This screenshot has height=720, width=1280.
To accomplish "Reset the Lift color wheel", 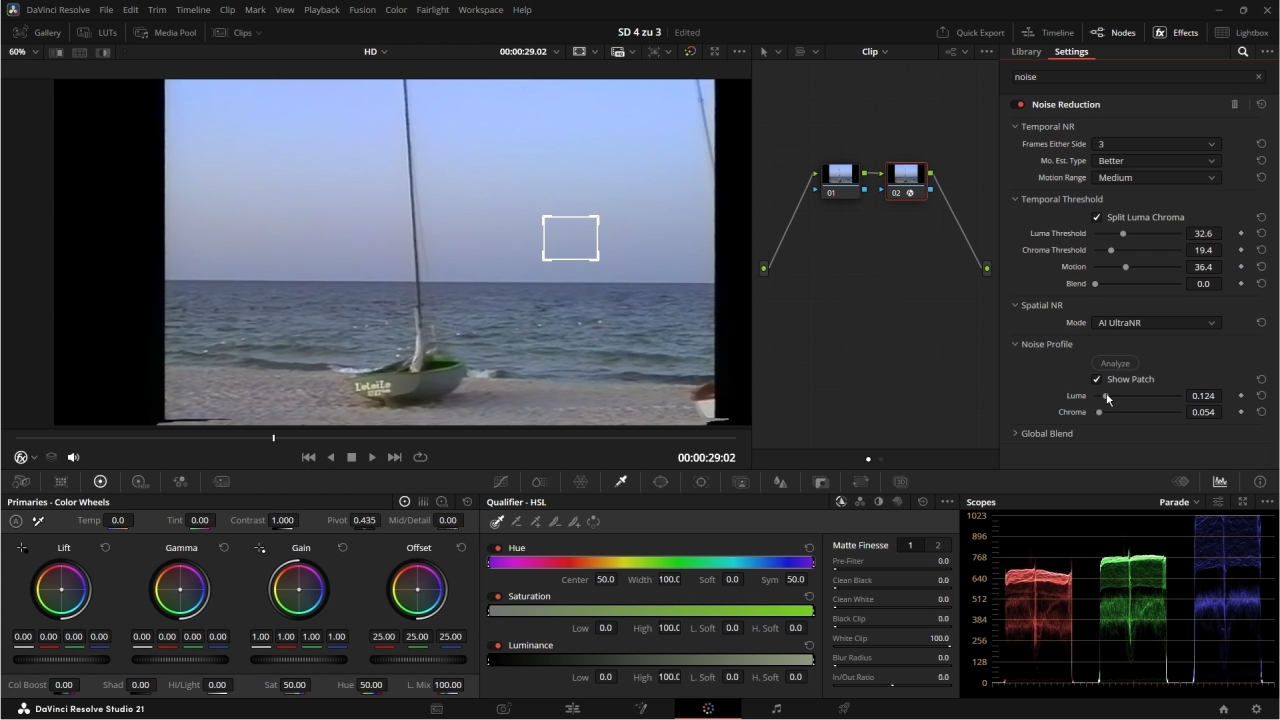I will click(105, 548).
